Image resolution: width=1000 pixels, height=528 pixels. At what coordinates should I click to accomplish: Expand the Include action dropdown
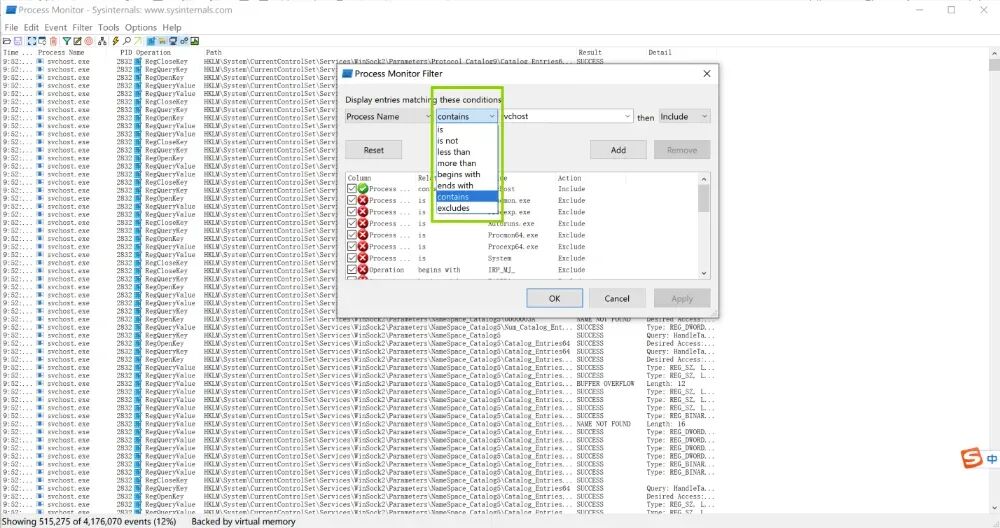tap(684, 117)
